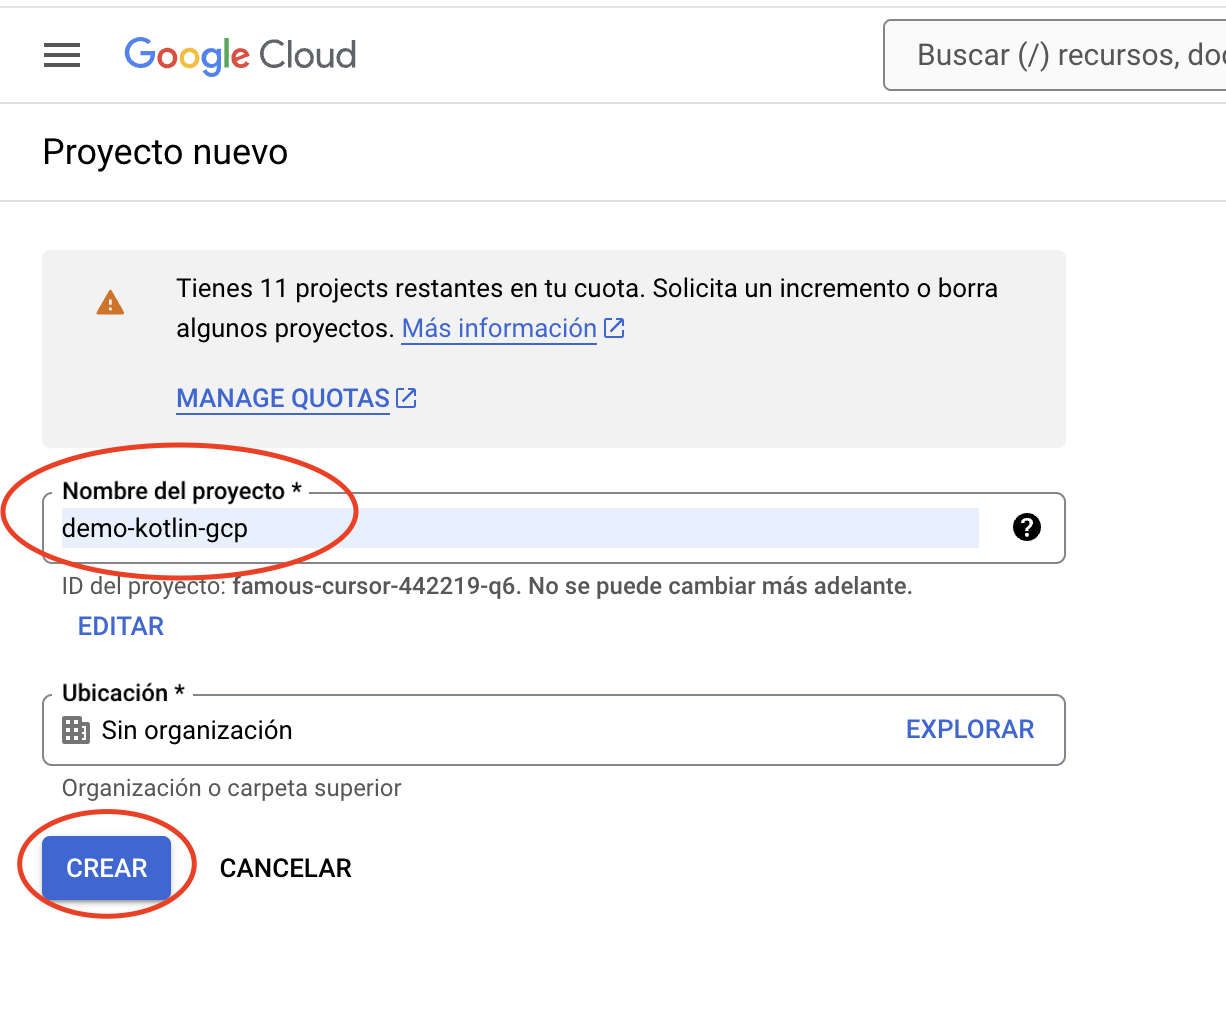
Task: Click EDITAR to change the project ID
Action: click(120, 626)
